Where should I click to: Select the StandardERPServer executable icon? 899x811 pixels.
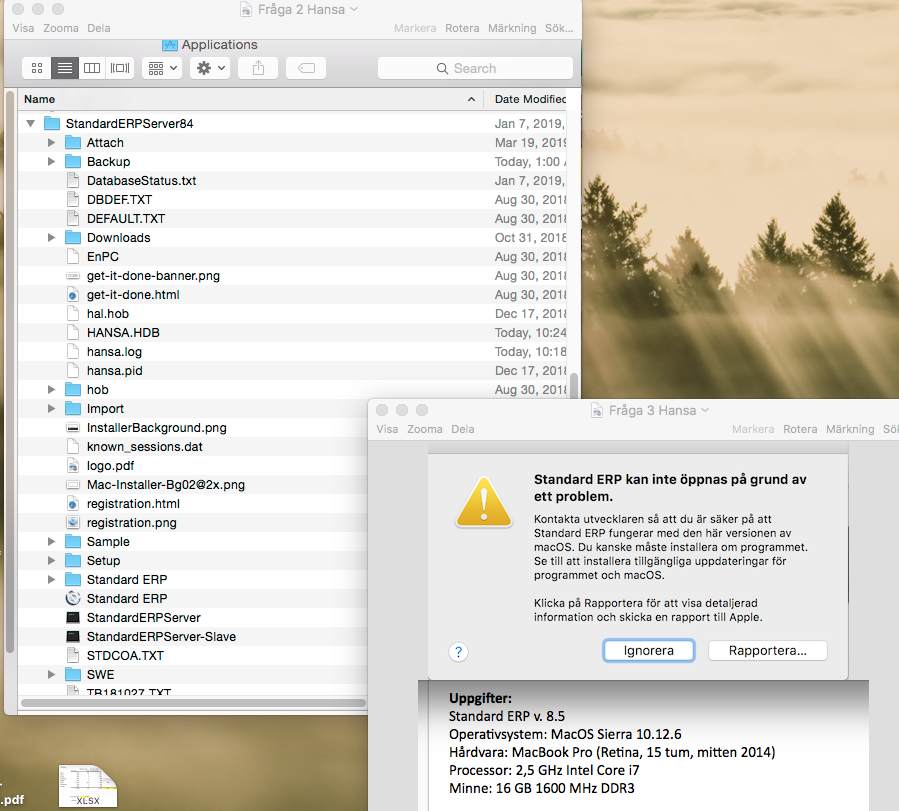[73, 617]
